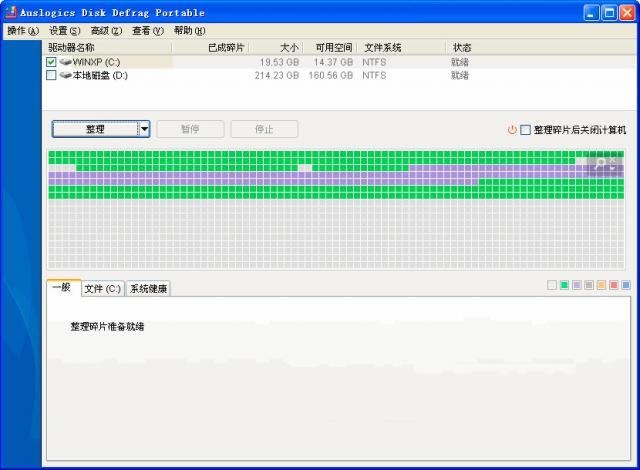Screen dimensions: 640x470
Task: Click the 214.23 GB size value
Action: (277, 75)
